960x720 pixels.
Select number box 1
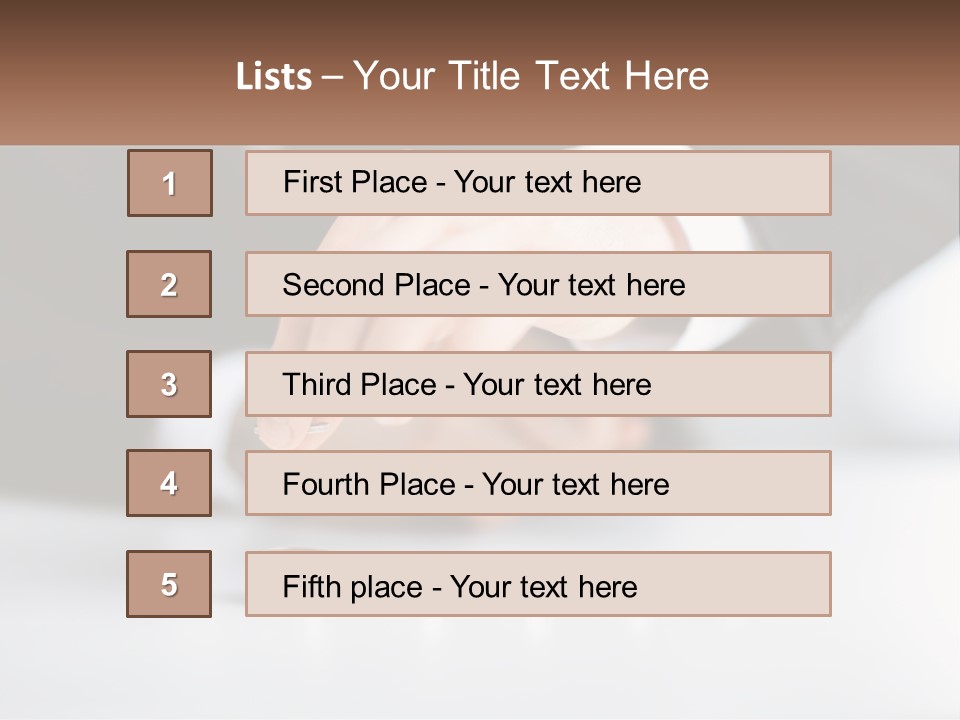170,183
